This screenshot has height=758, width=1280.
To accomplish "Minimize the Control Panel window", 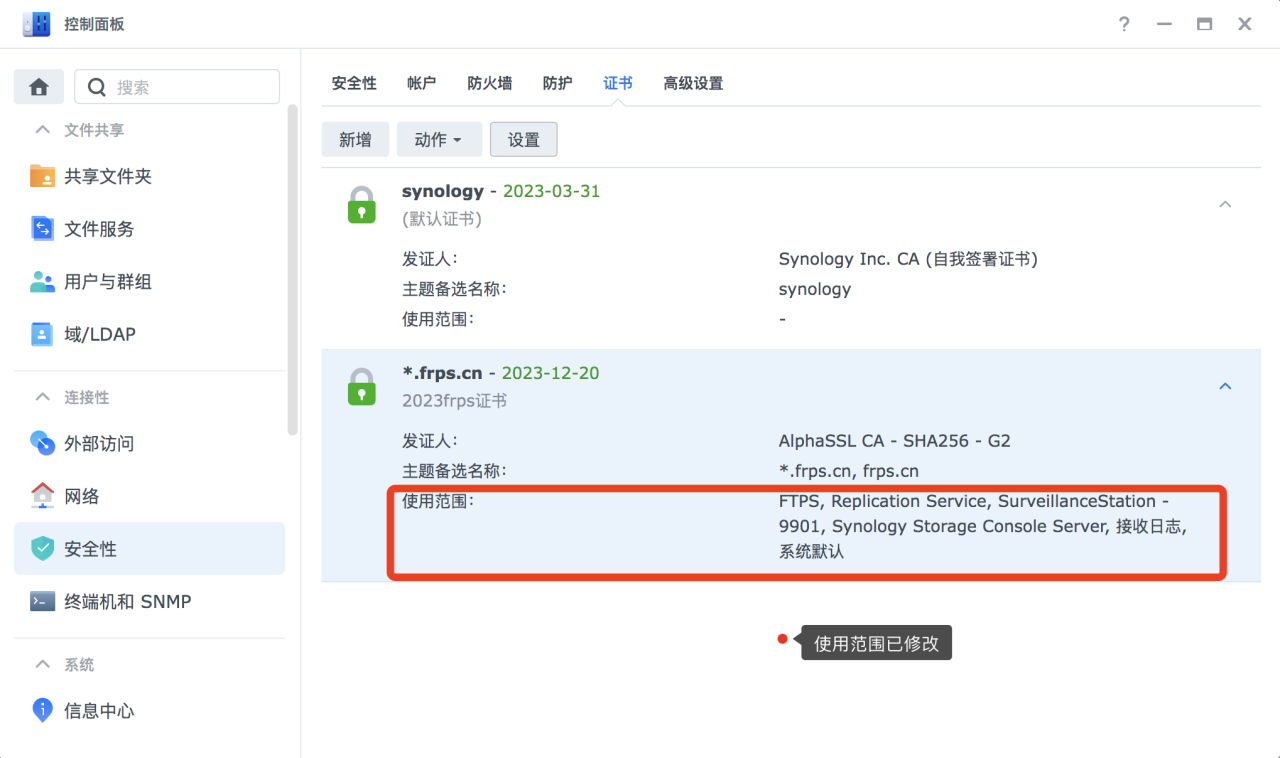I will pyautogui.click(x=1165, y=24).
